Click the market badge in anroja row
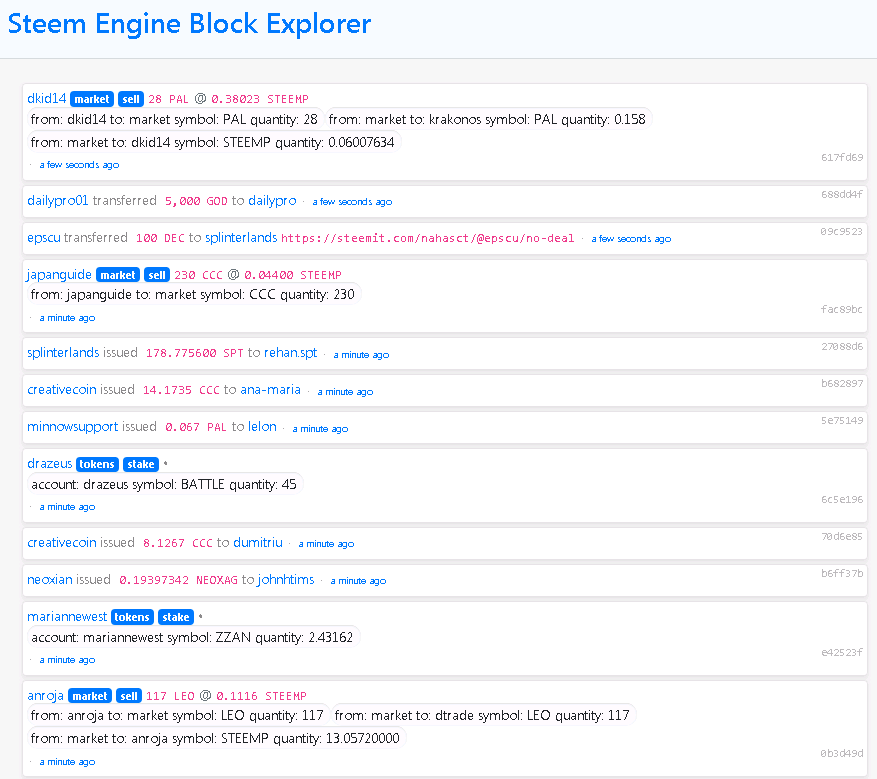 pos(90,696)
